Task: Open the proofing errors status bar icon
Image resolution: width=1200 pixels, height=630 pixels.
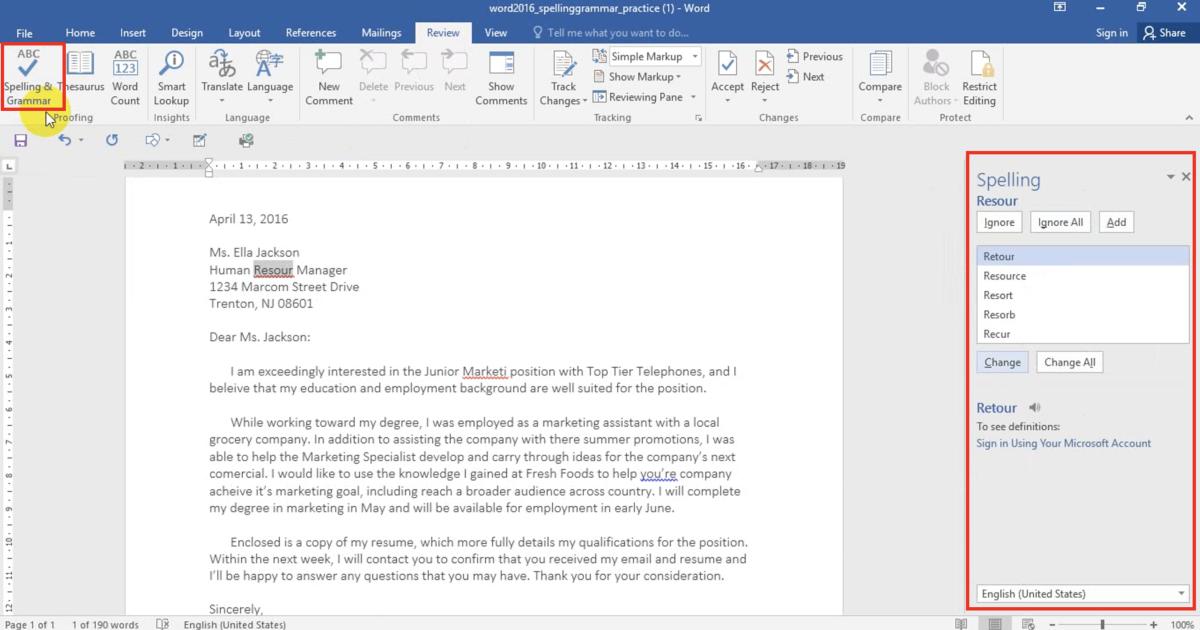Action: [163, 624]
